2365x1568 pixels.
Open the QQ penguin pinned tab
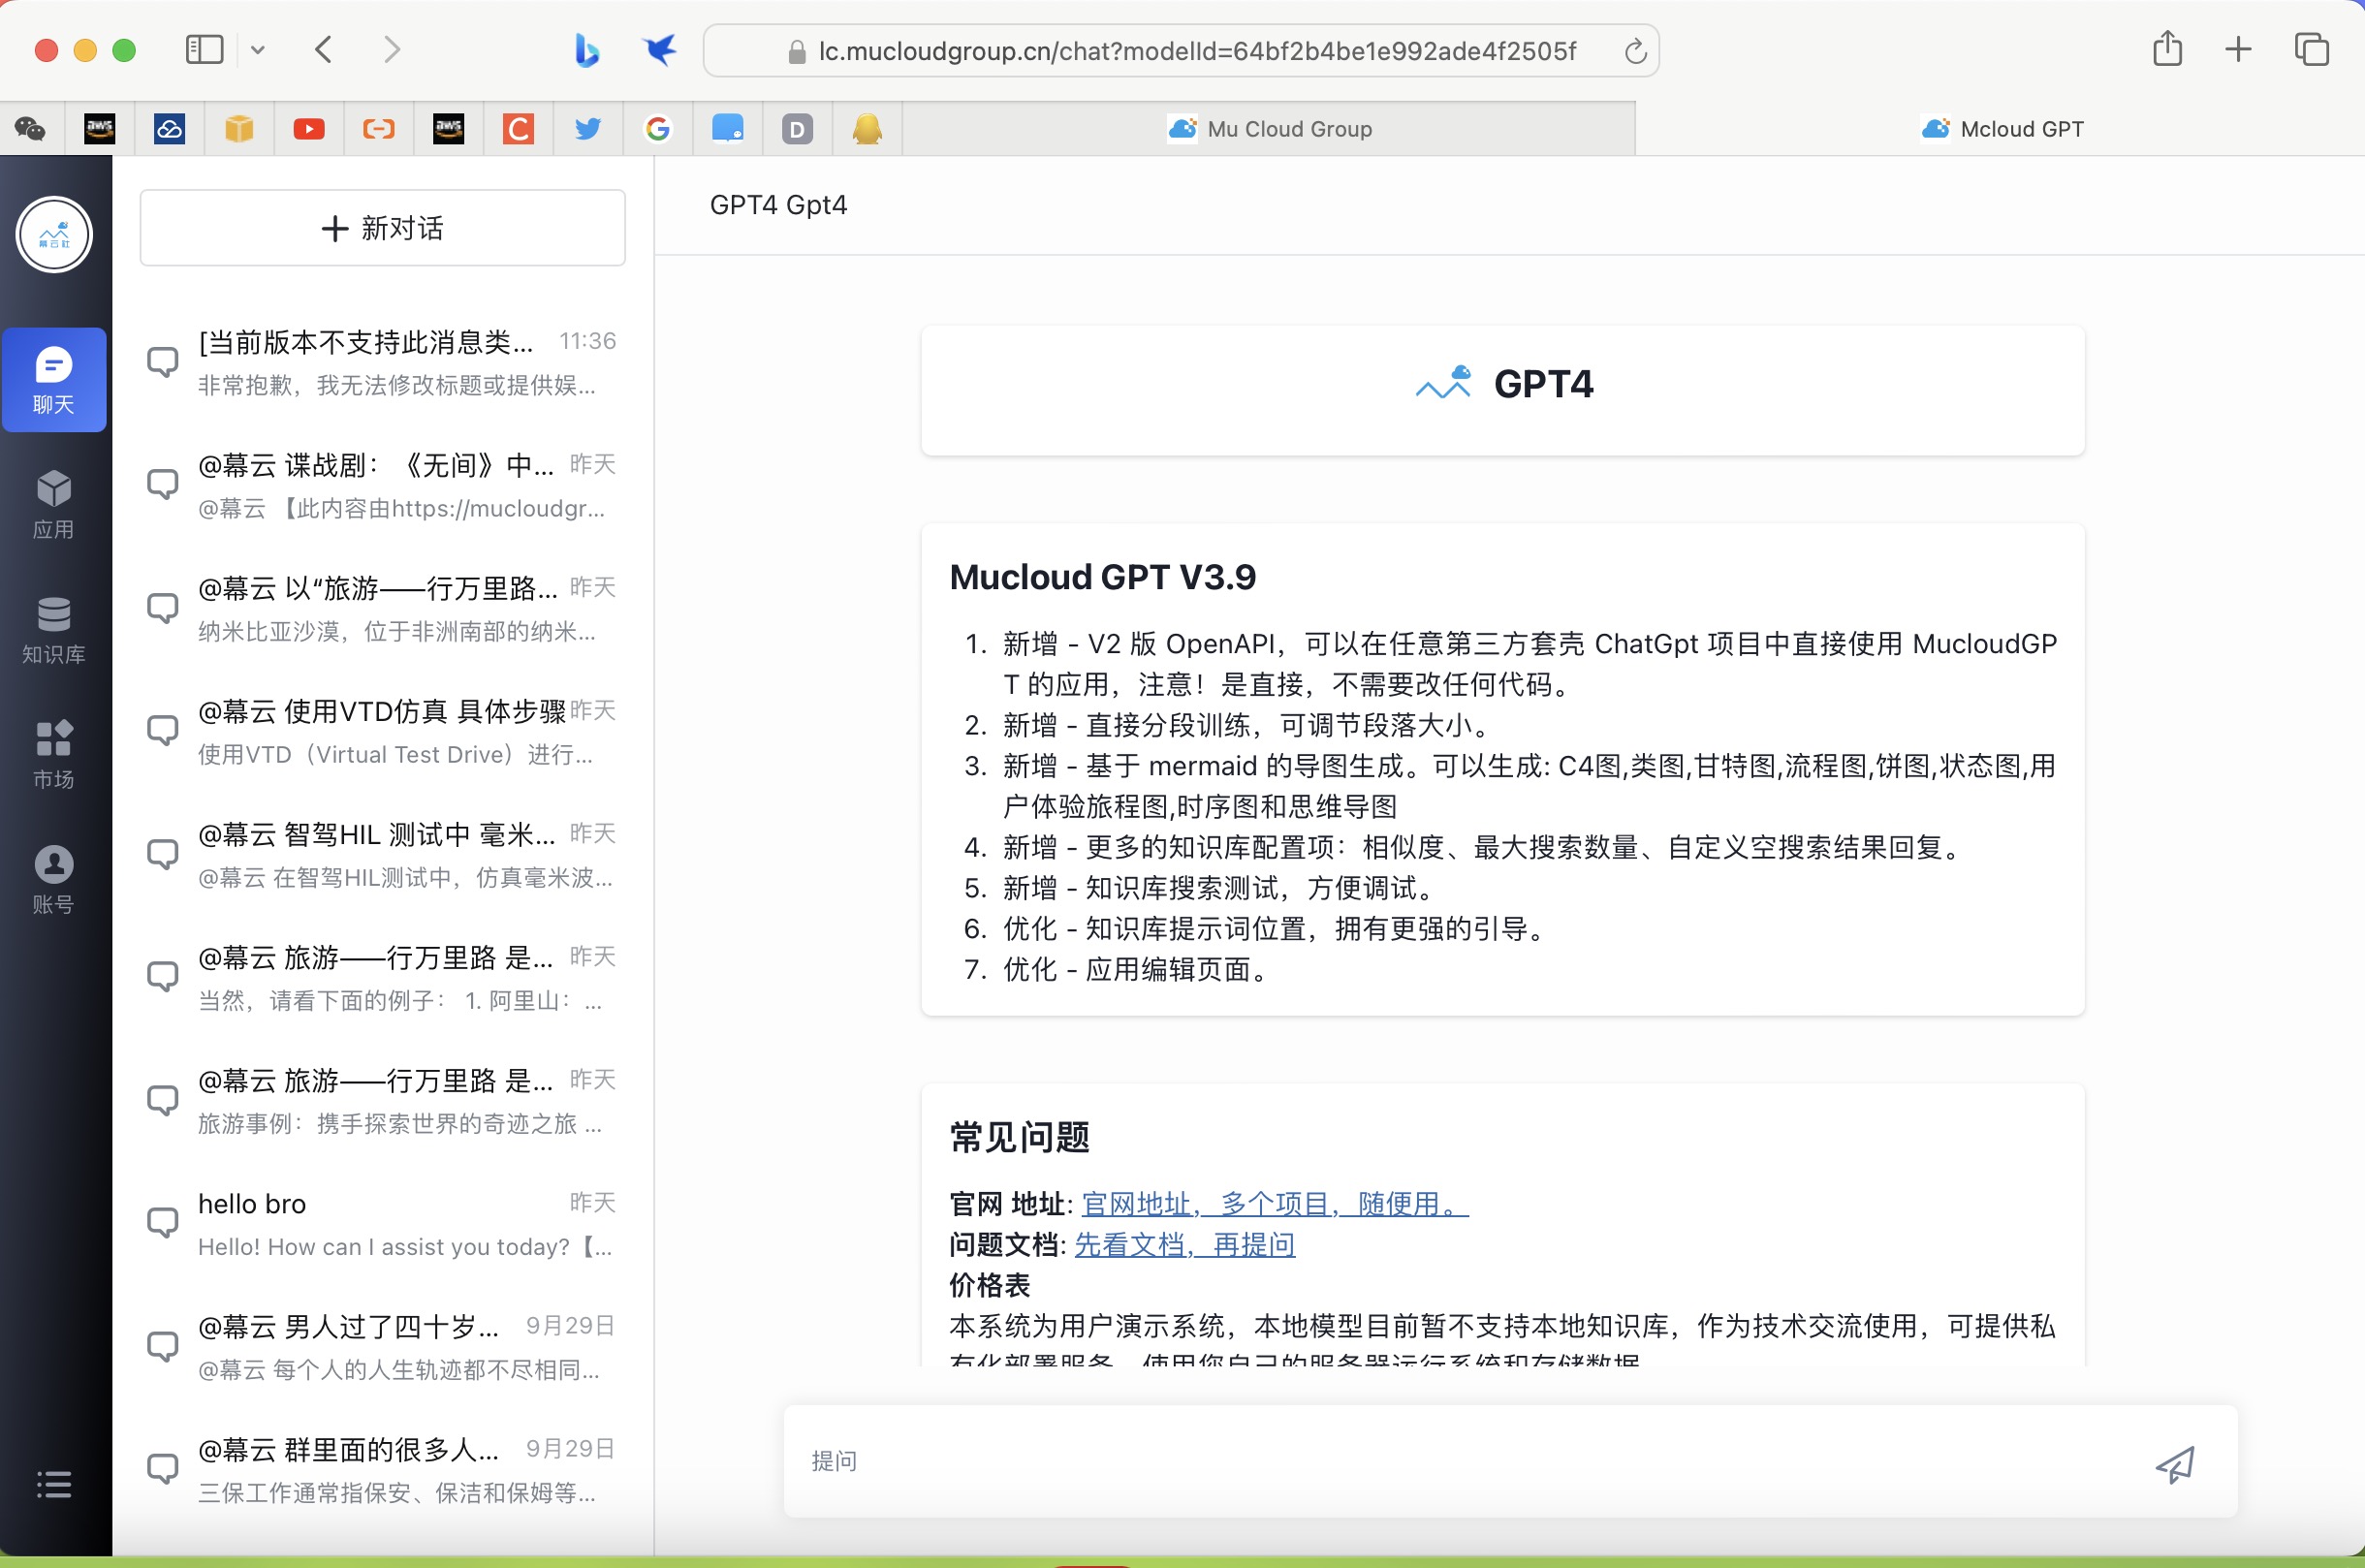tap(867, 129)
